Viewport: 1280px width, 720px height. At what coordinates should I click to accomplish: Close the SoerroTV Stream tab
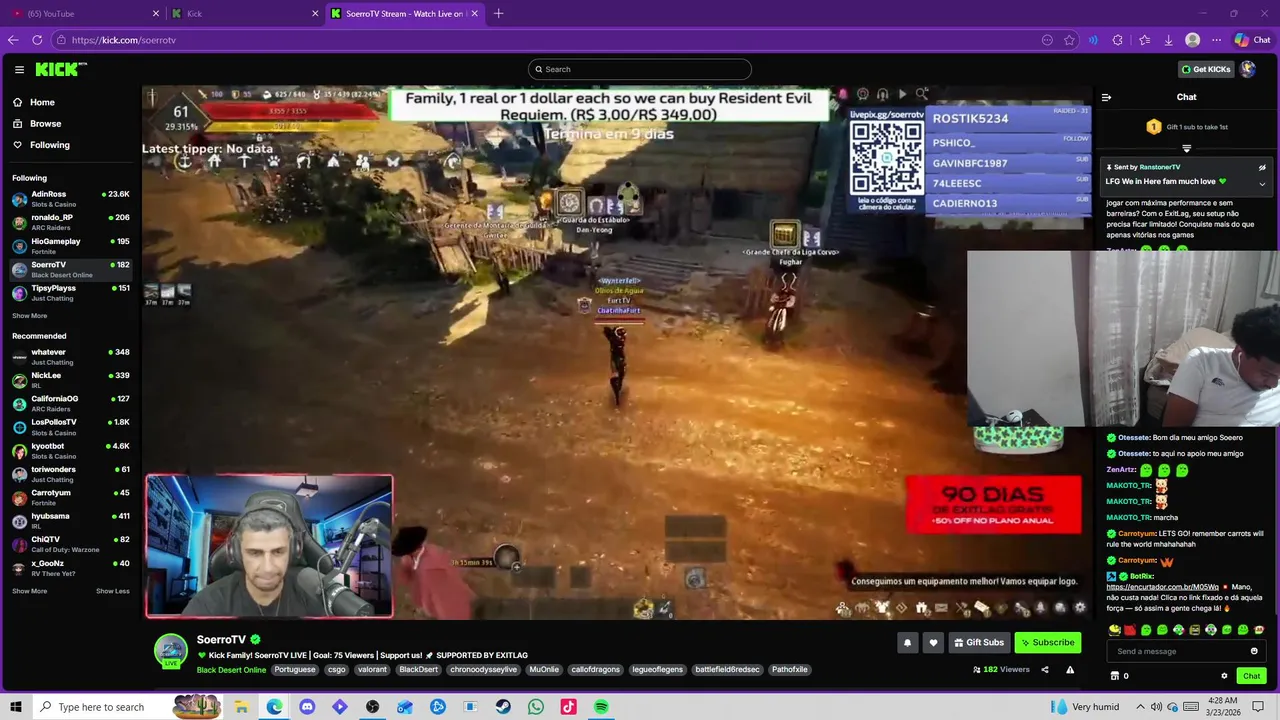pyautogui.click(x=474, y=14)
